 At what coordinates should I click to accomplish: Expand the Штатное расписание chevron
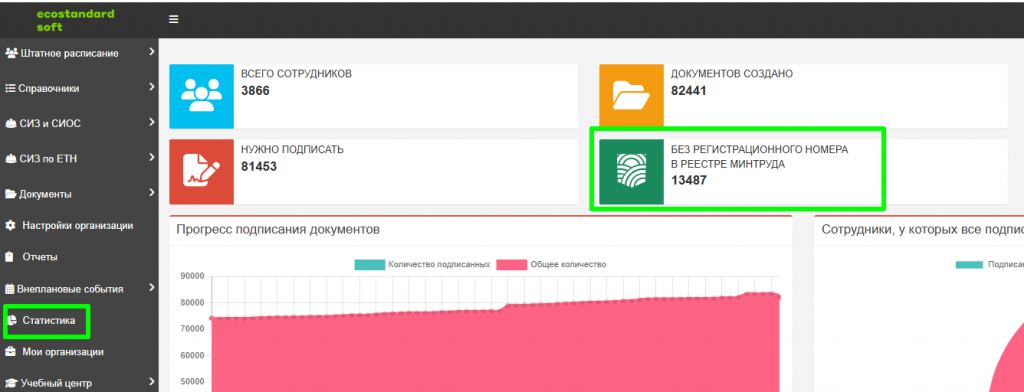coord(152,52)
